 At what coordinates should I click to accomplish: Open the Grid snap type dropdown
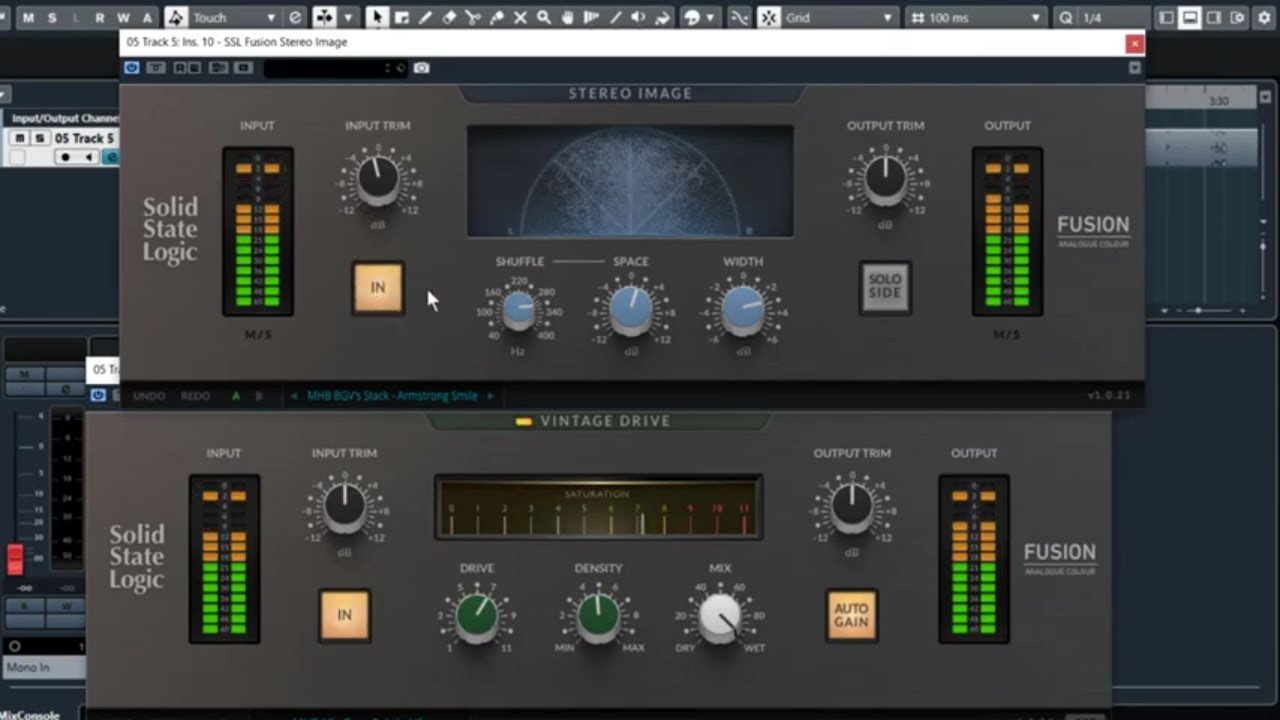click(x=839, y=17)
